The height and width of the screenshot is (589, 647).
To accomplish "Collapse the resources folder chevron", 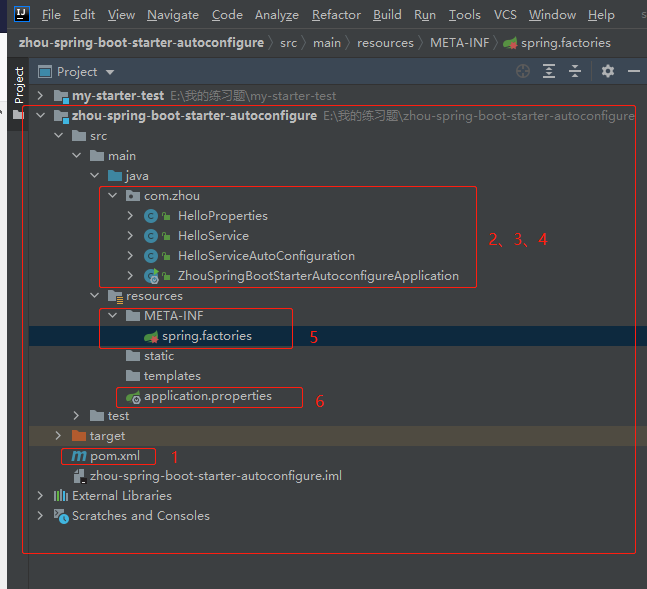I will pyautogui.click(x=94, y=296).
